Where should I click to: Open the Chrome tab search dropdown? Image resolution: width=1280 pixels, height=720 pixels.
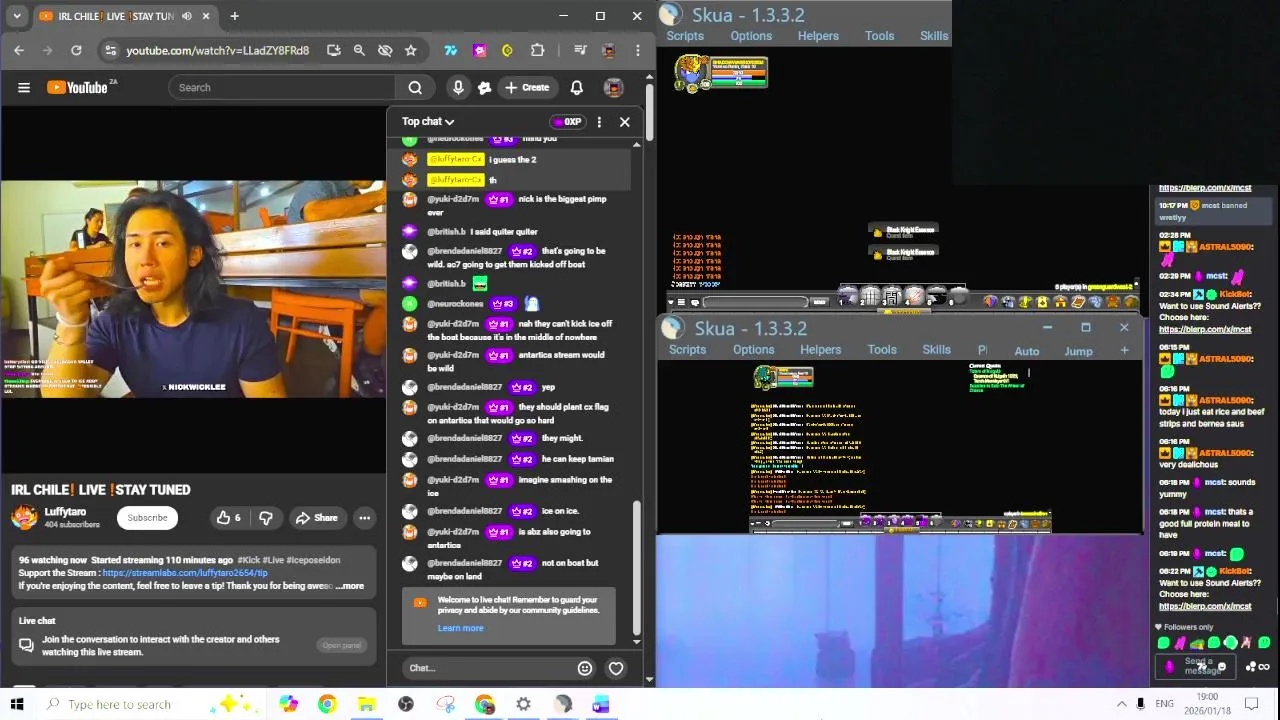17,16
